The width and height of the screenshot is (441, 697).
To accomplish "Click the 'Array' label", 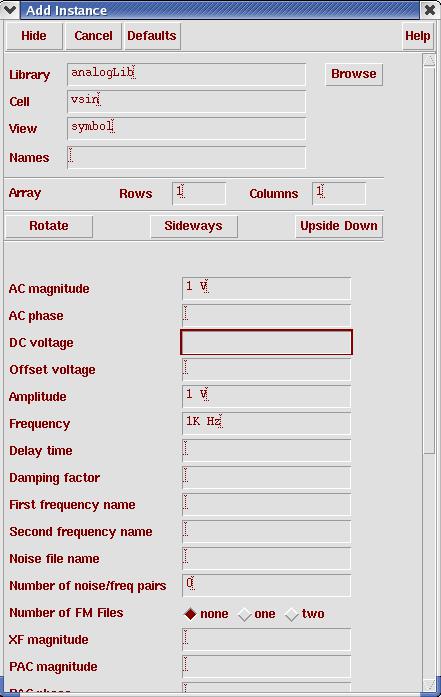I will pos(25,193).
